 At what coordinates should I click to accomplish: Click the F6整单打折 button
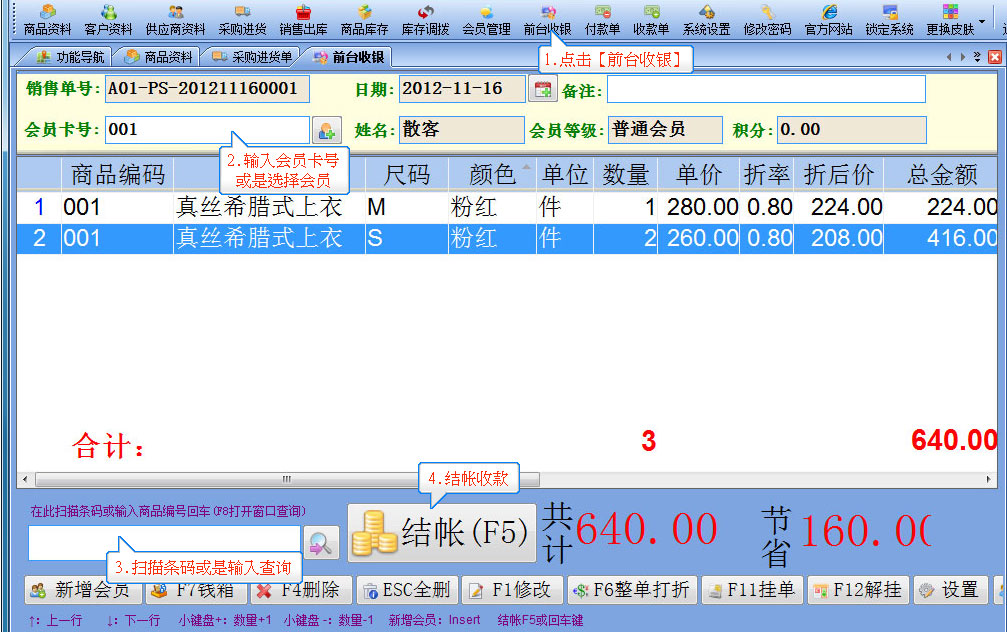[631, 590]
